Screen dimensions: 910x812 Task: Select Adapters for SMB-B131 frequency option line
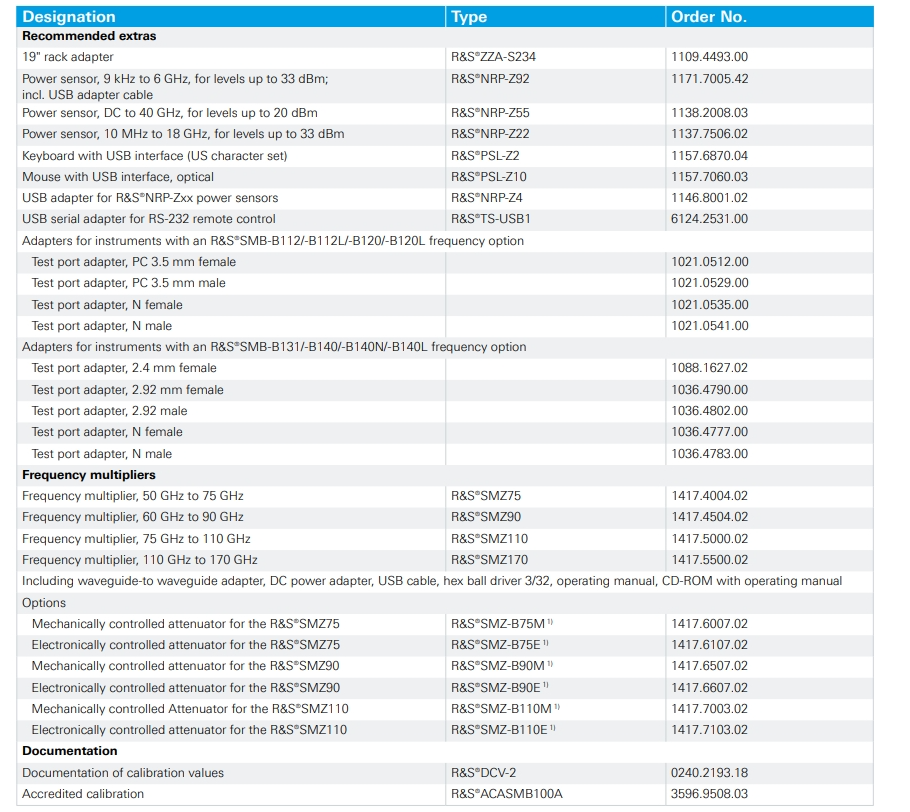(274, 347)
